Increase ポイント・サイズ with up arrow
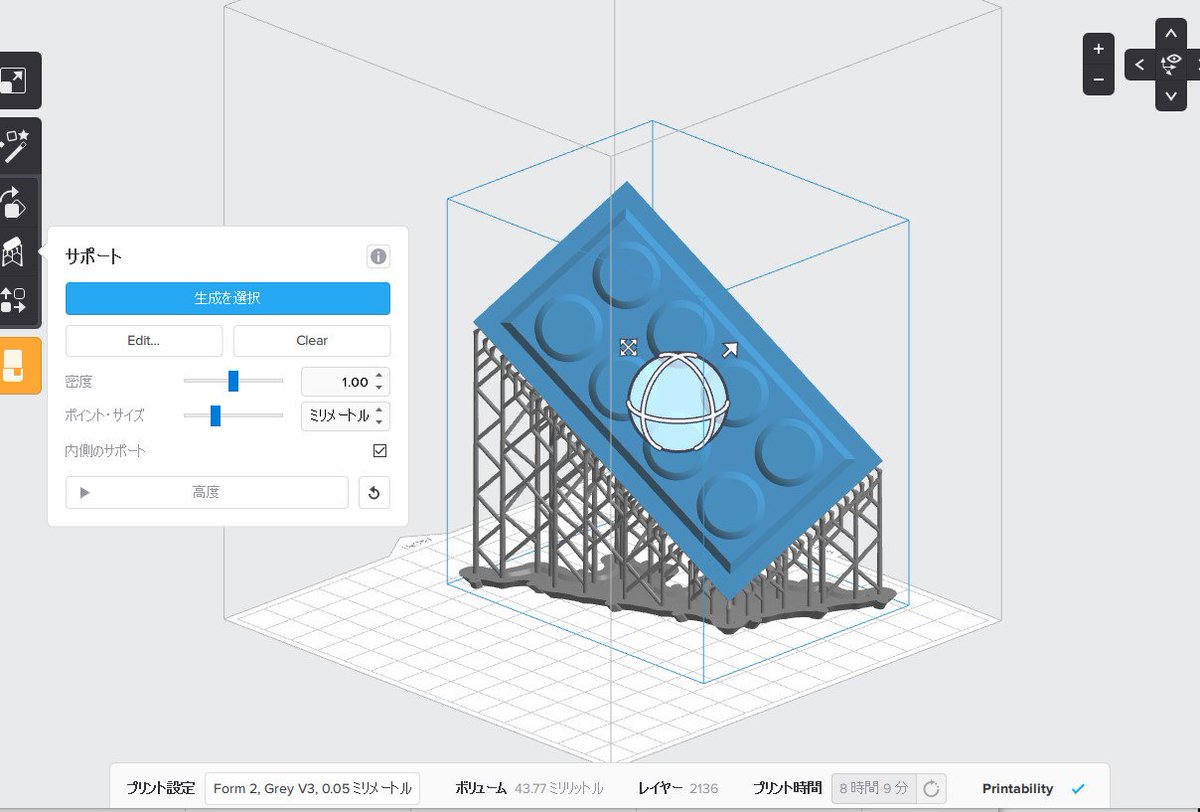The image size is (1200, 812). pyautogui.click(x=379, y=411)
